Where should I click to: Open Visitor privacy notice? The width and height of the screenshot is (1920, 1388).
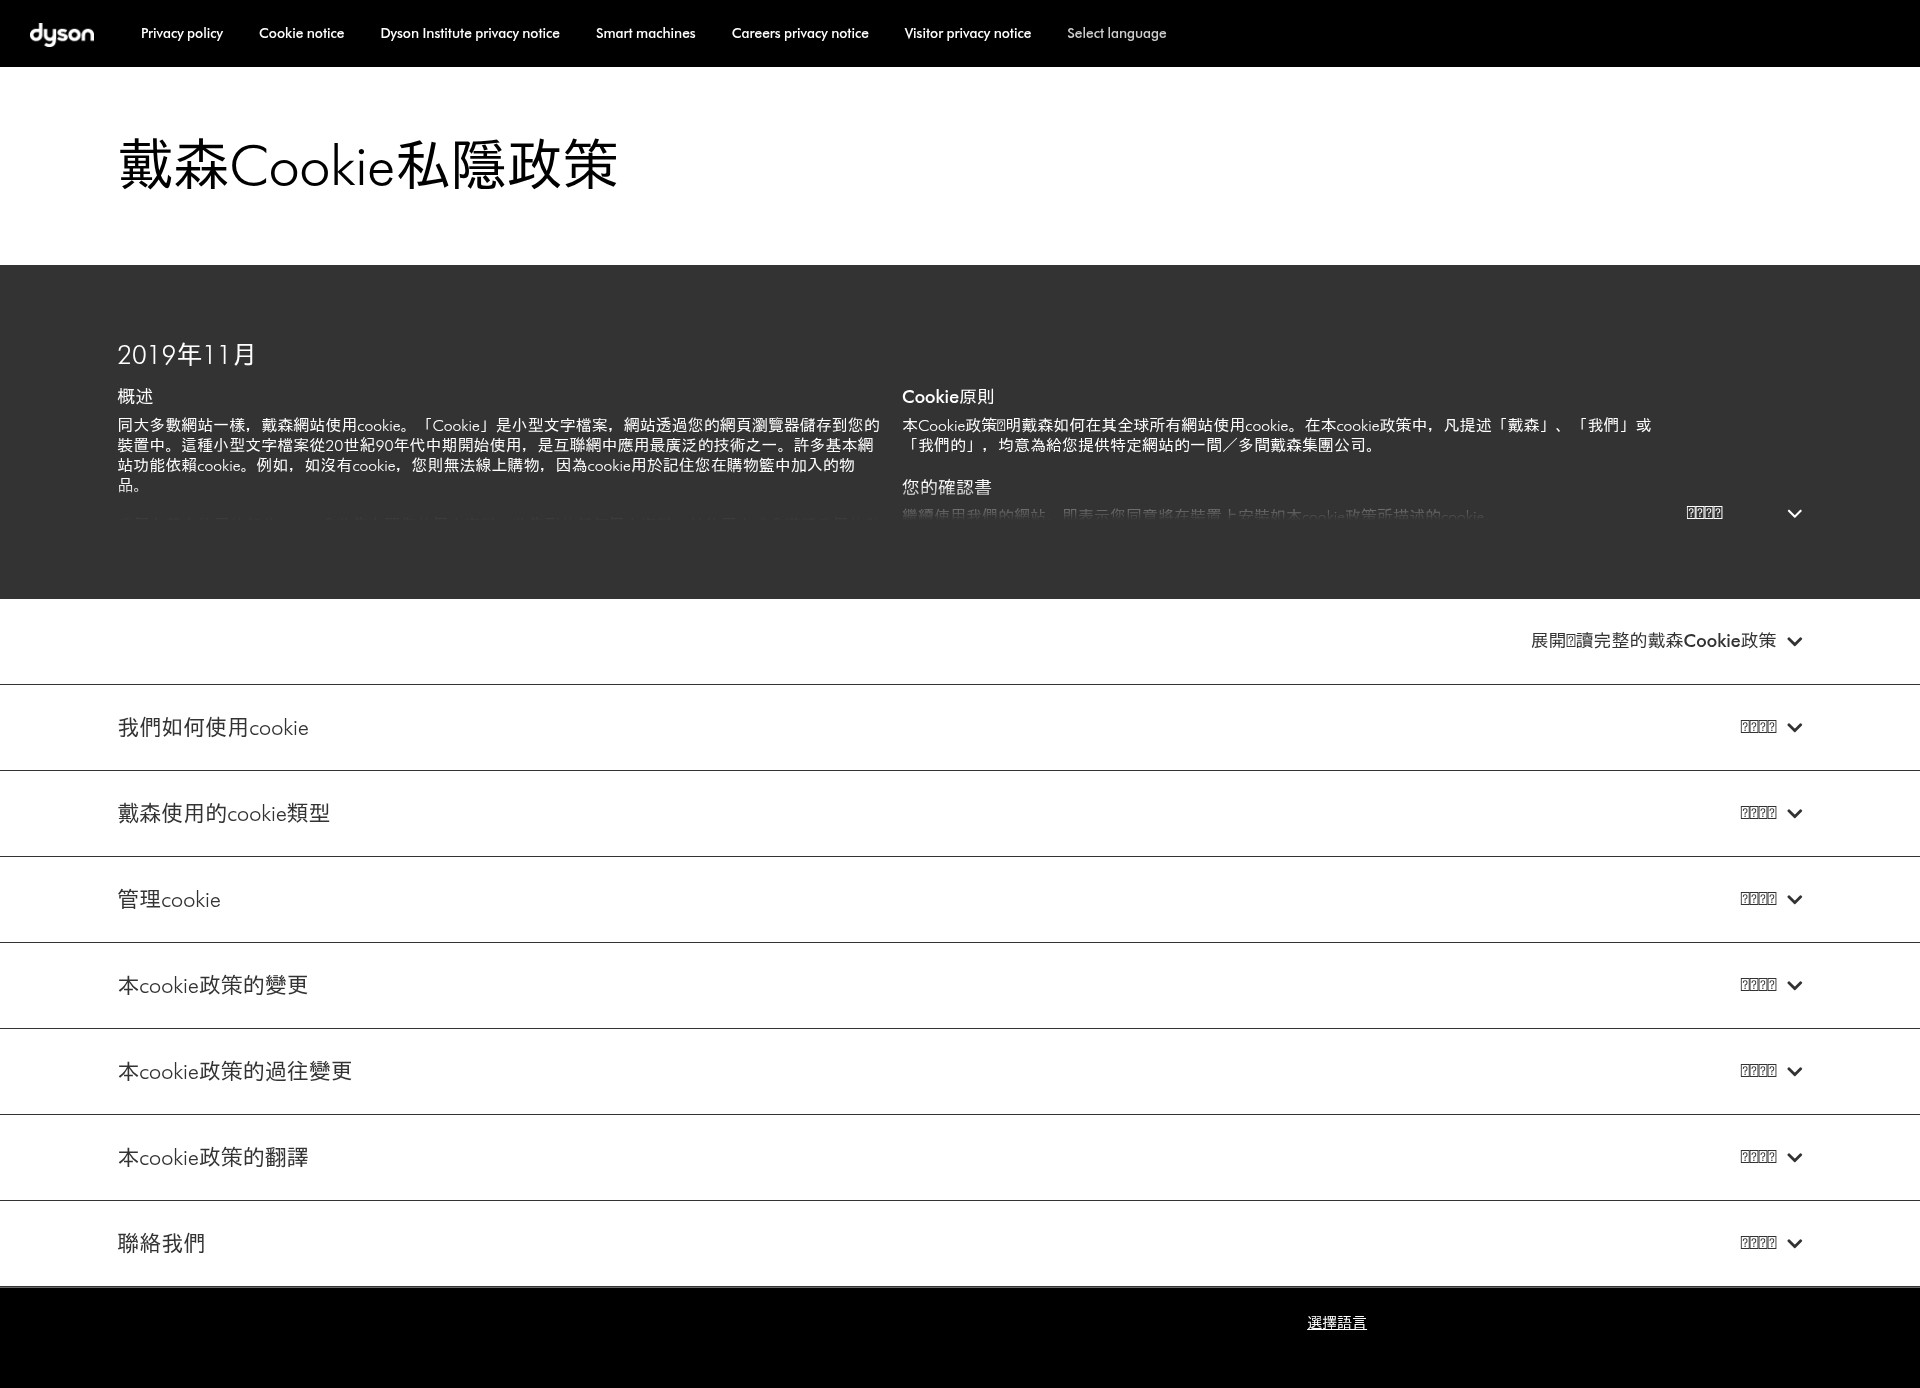click(x=967, y=33)
